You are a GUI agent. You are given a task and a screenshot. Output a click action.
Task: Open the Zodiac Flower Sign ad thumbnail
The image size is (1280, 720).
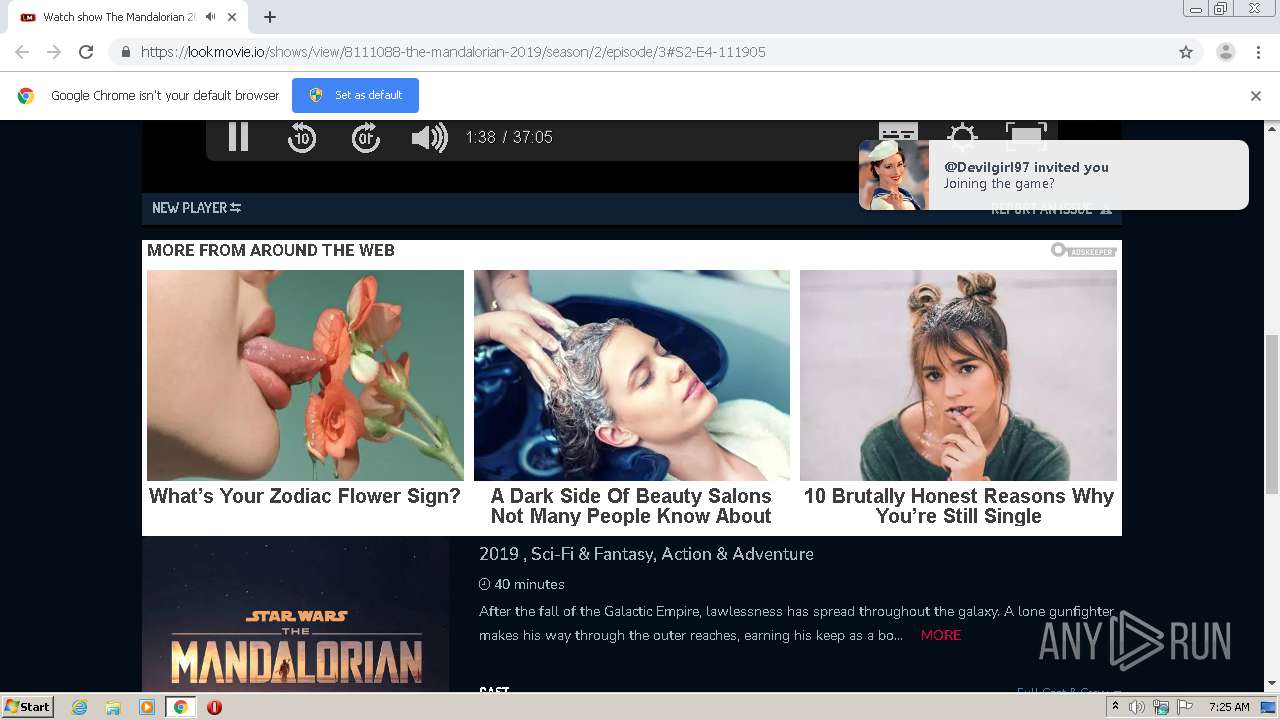(x=305, y=375)
